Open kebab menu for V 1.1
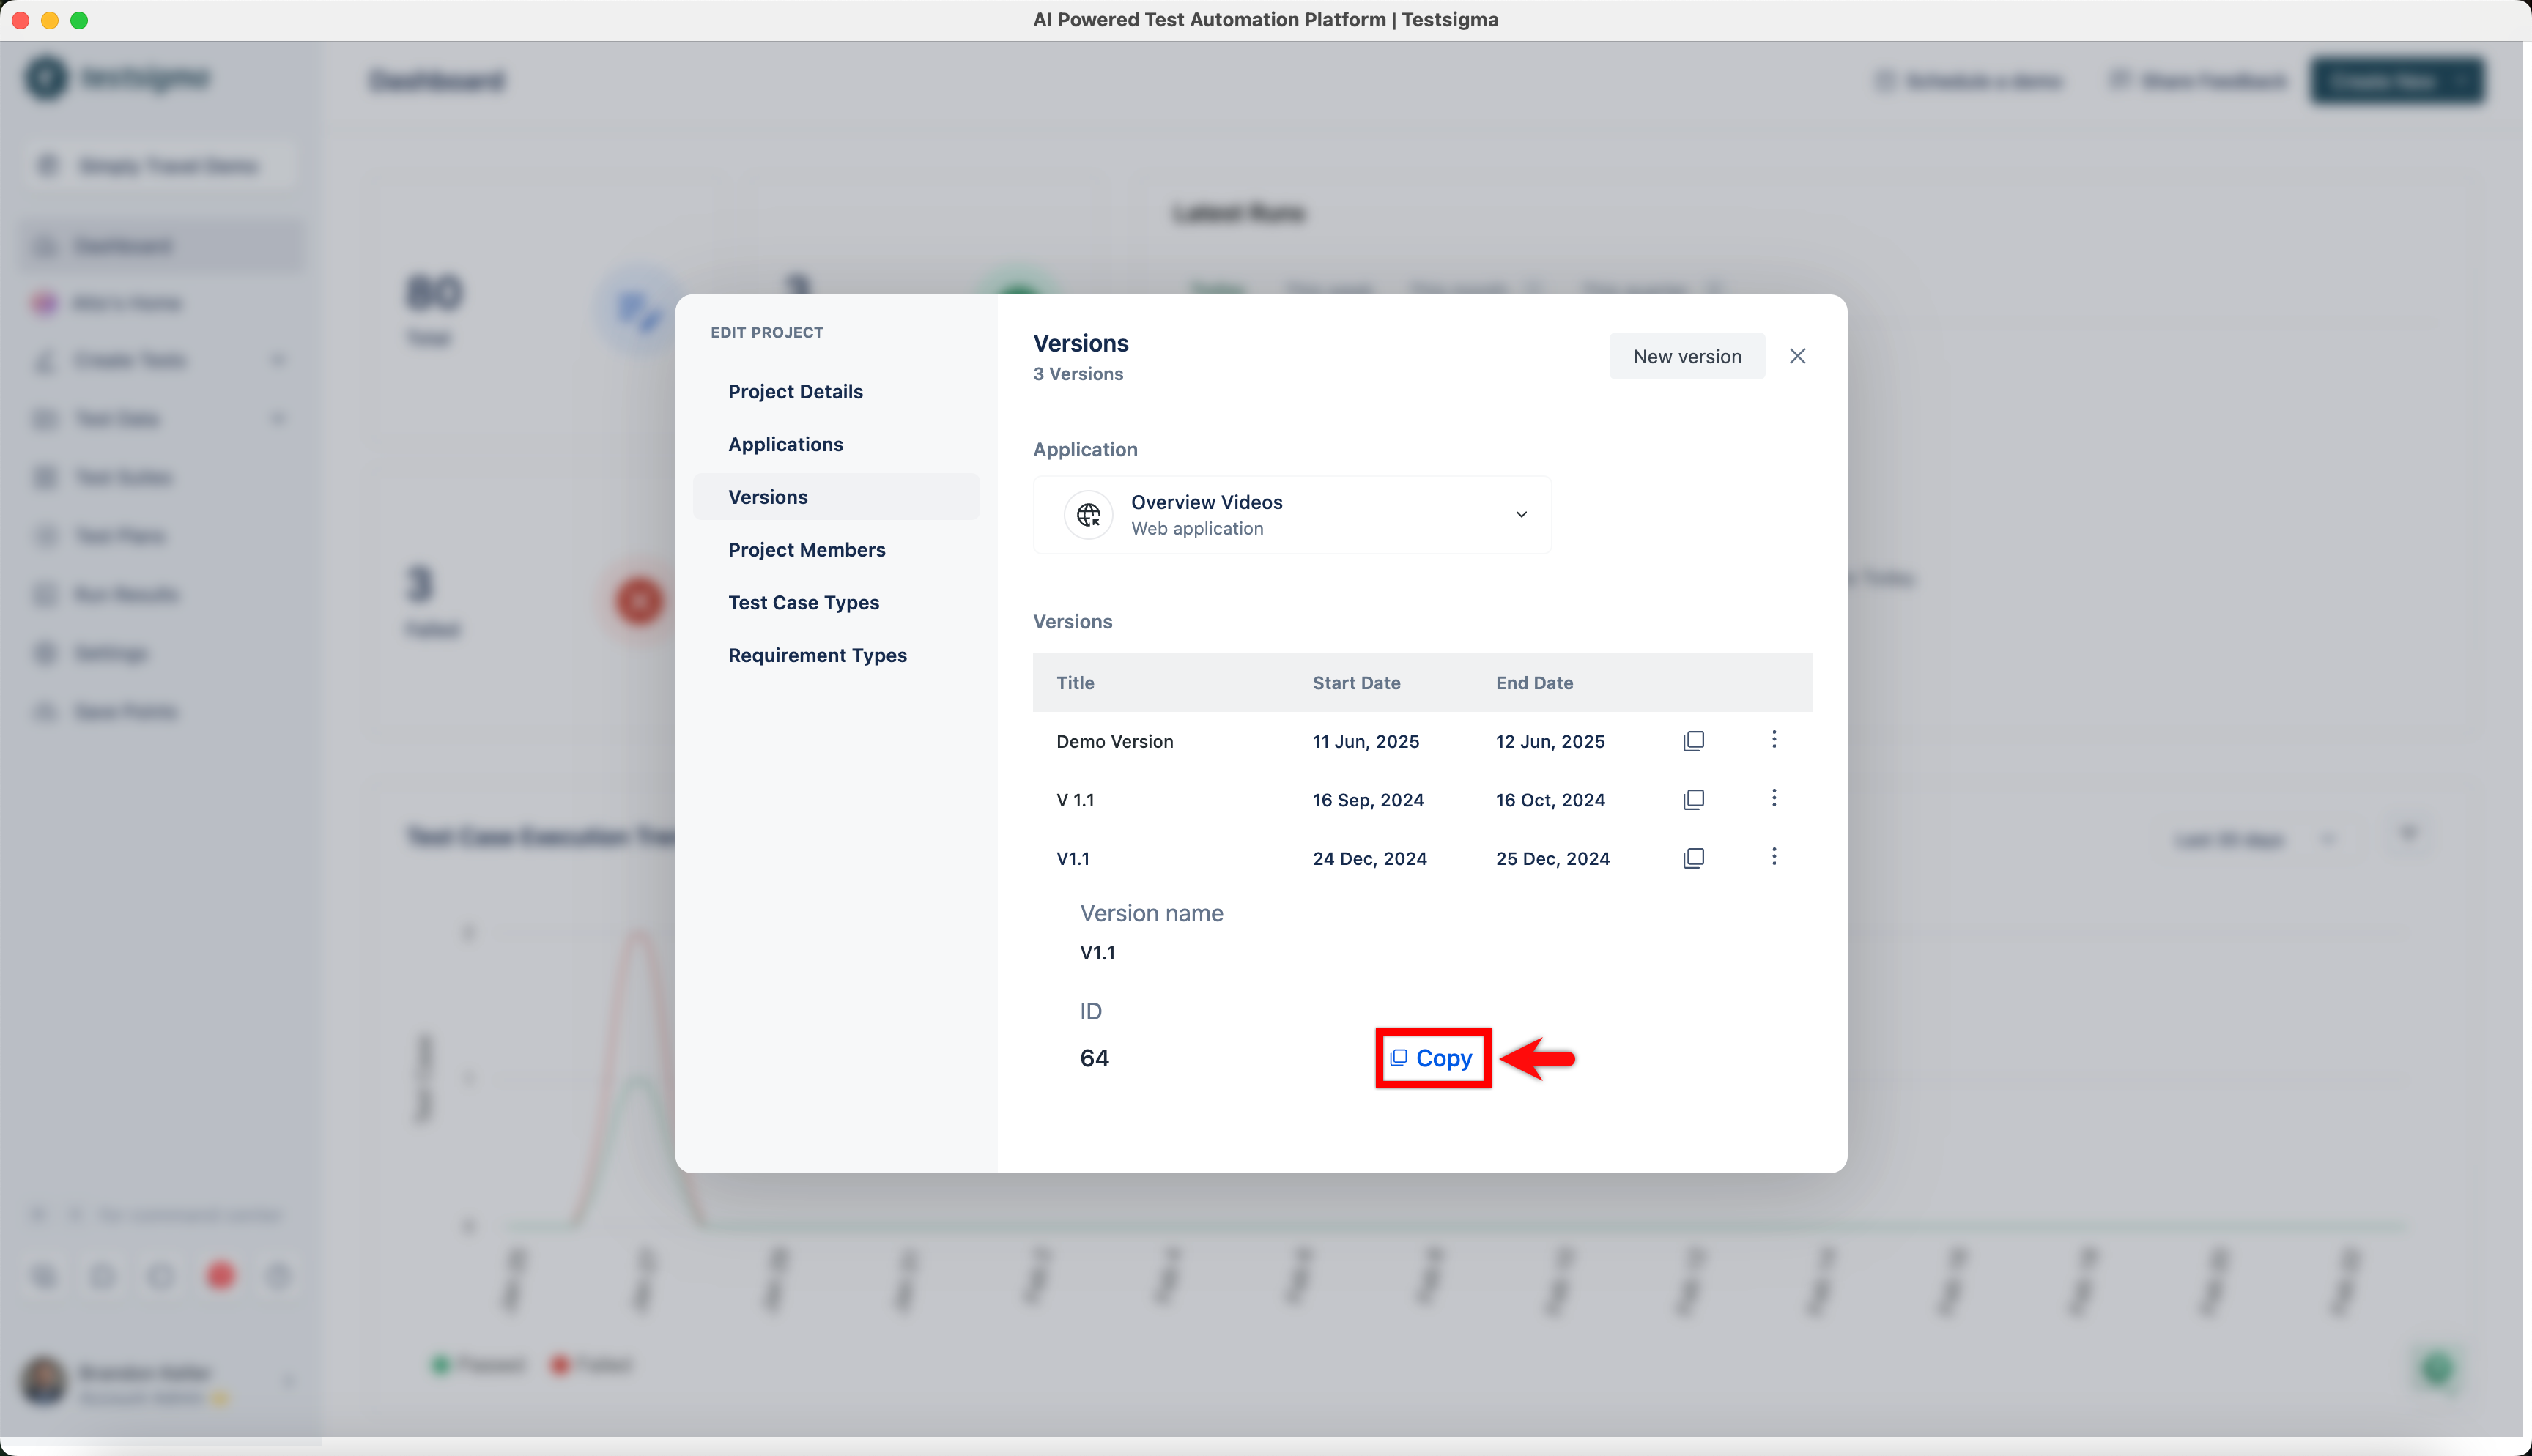Screen dimensions: 2532x1456 [x=1774, y=798]
